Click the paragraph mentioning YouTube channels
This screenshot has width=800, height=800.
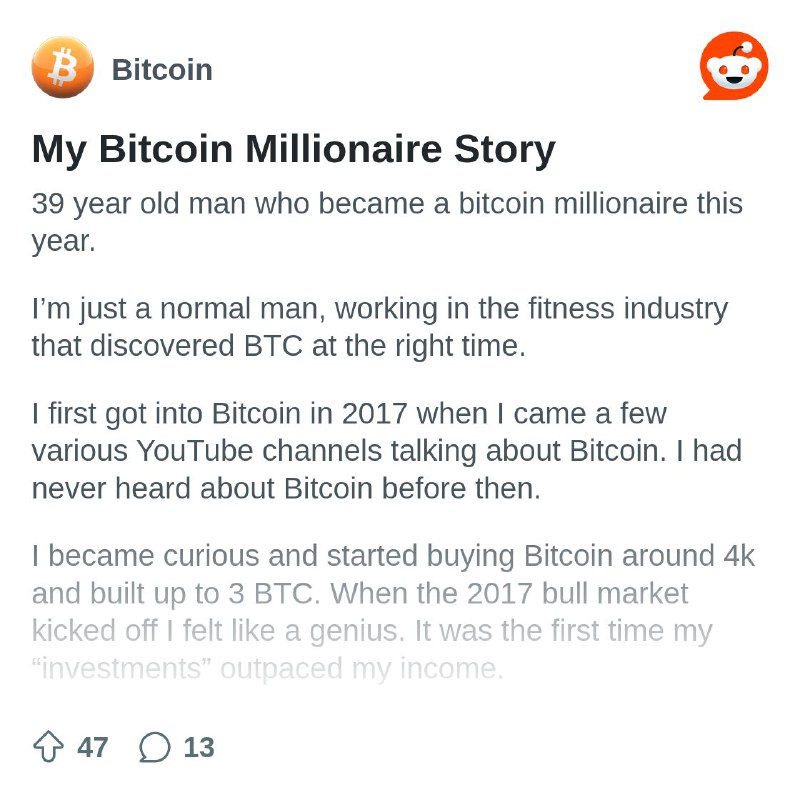coord(387,451)
